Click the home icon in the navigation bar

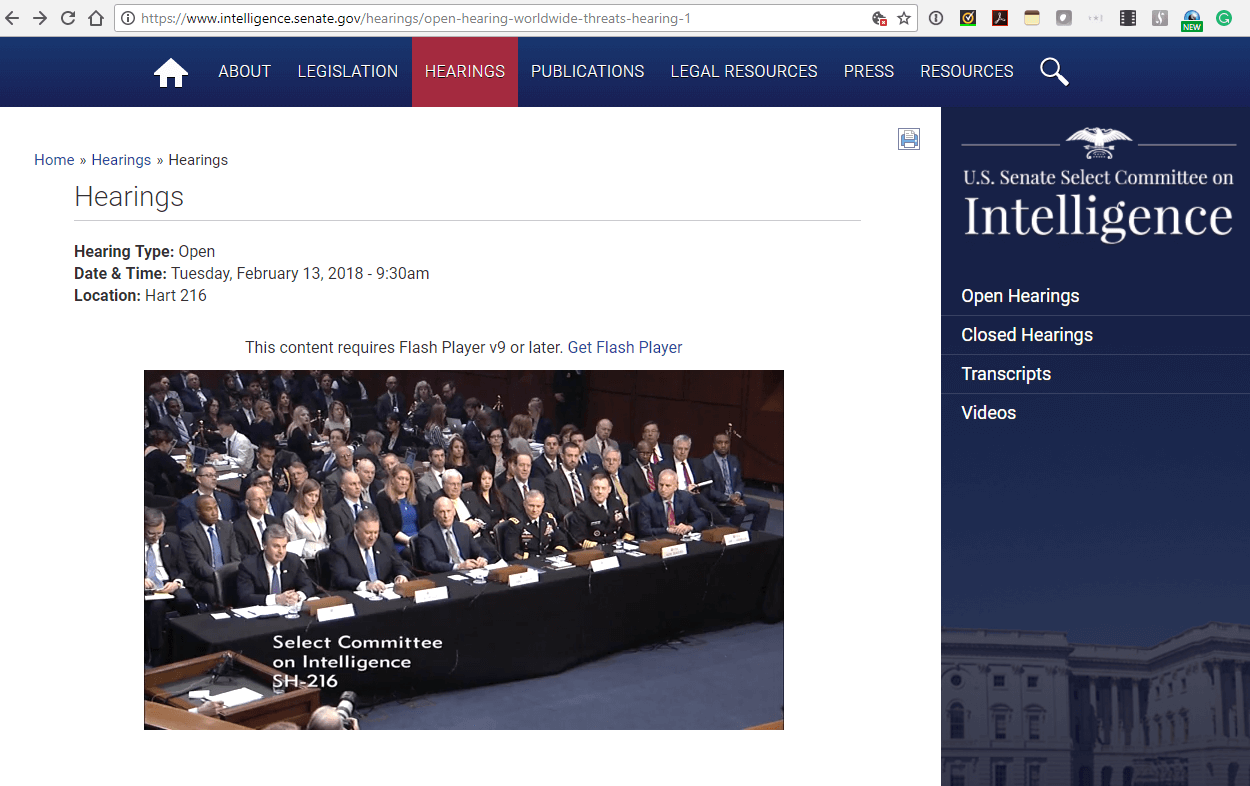point(171,70)
